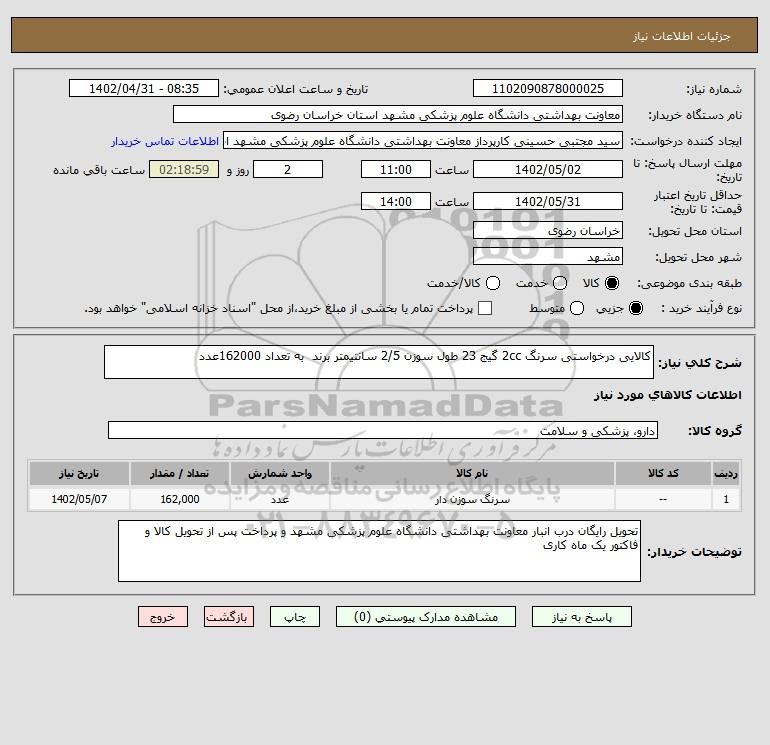Select the جزیی purchase type radio
770x745 pixels.
coord(635,308)
